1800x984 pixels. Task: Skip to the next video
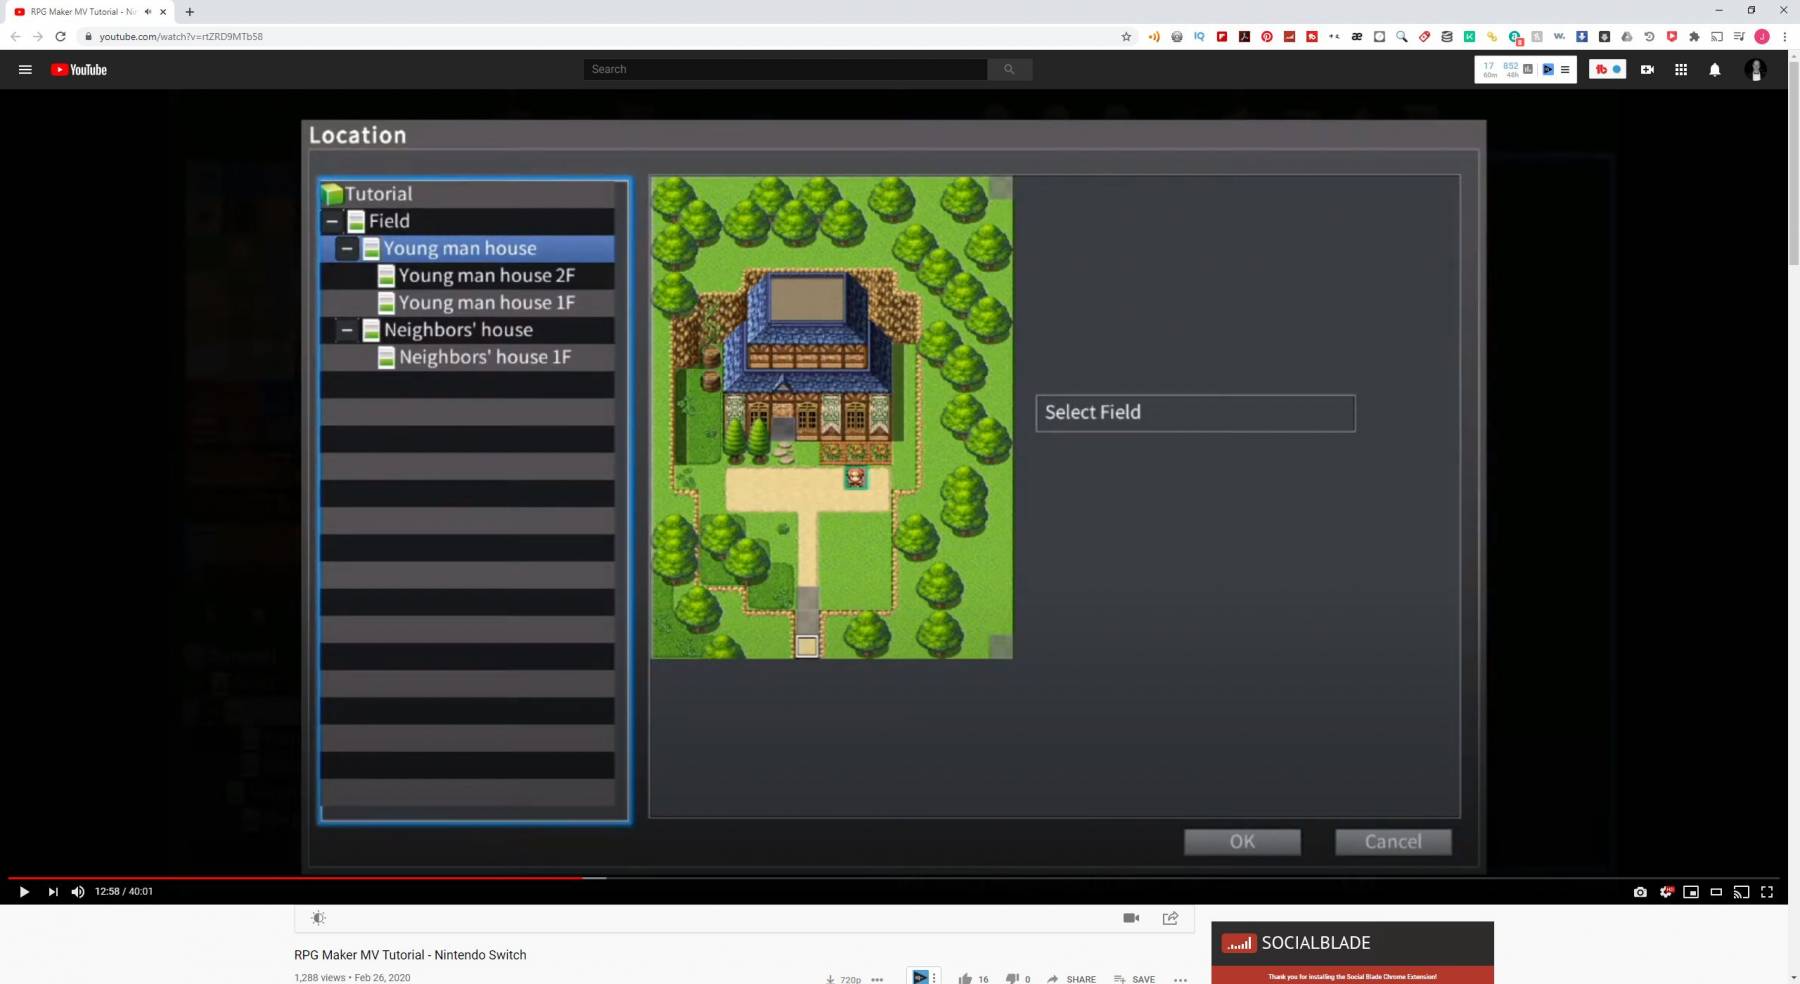click(x=53, y=892)
